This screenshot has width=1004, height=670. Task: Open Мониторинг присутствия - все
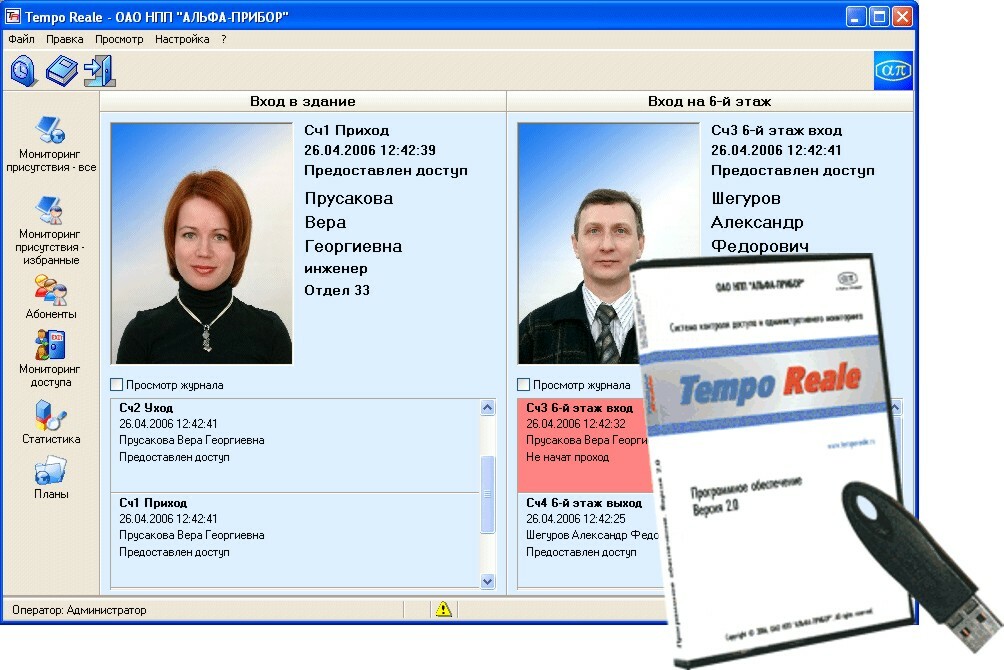tap(51, 144)
